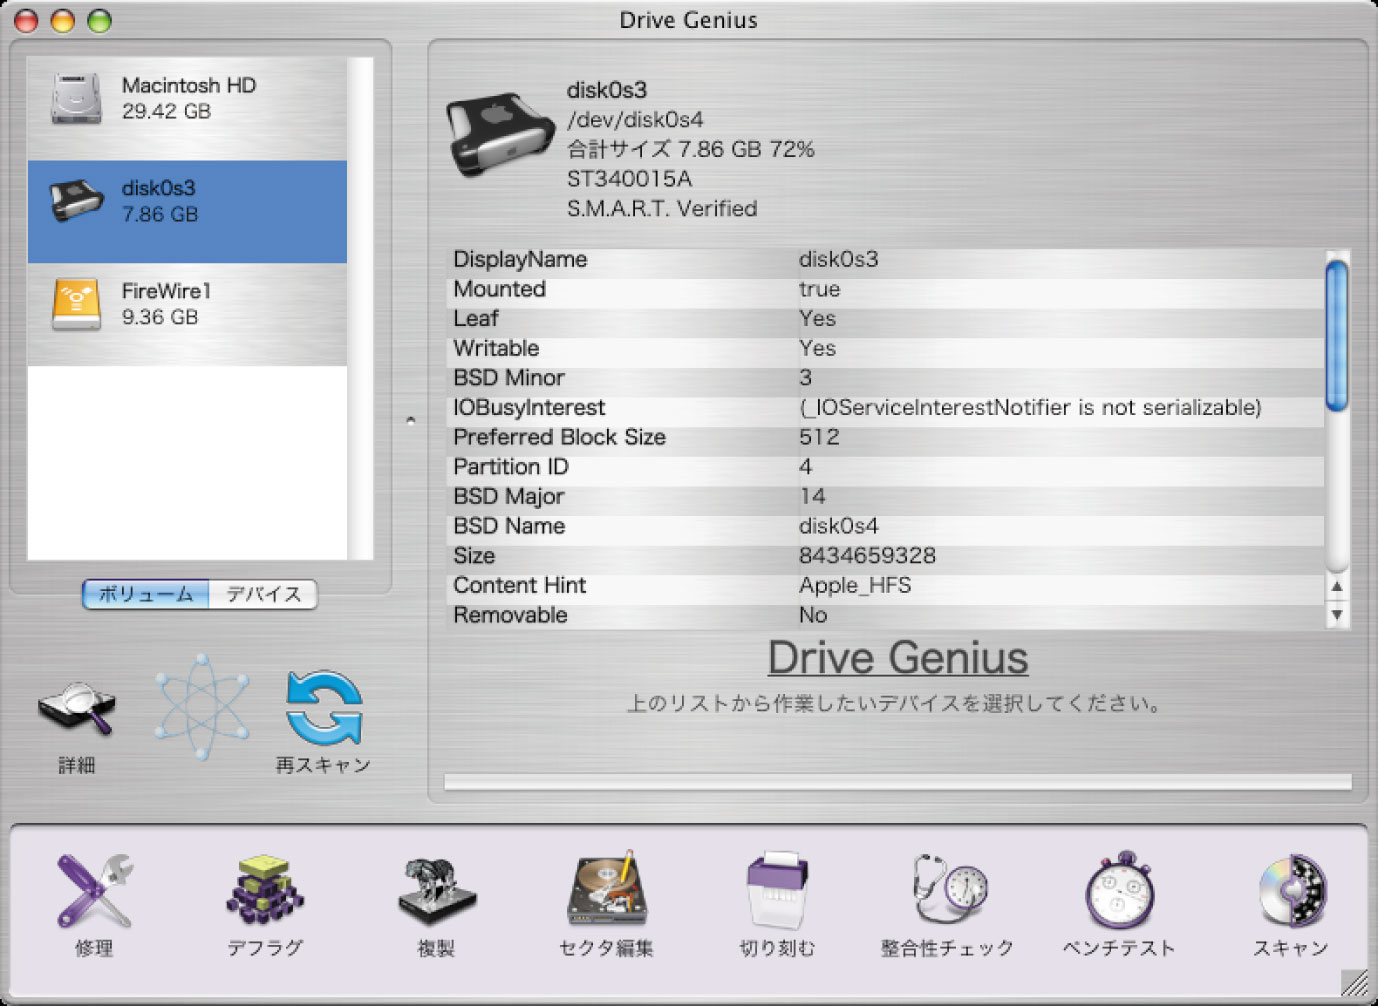This screenshot has height=1006, width=1378.
Task: Click the green zoom window button
Action: pos(99,20)
